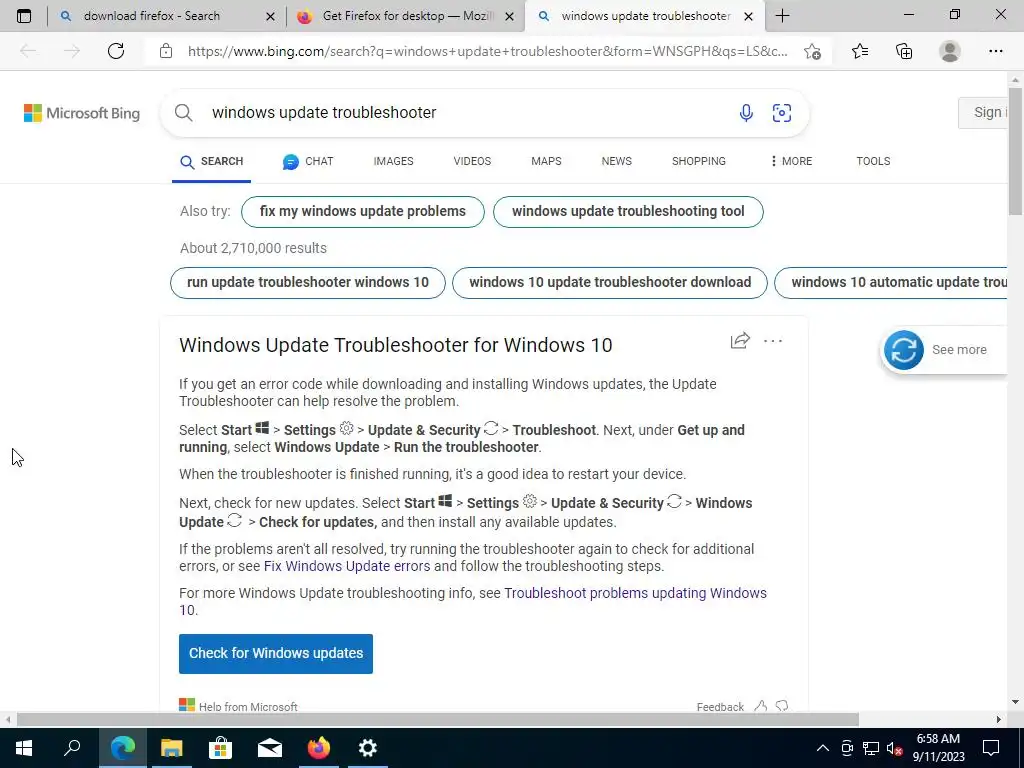1024x768 pixels.
Task: Open the taskbar clock showing 6:58 AM
Action: [x=938, y=748]
